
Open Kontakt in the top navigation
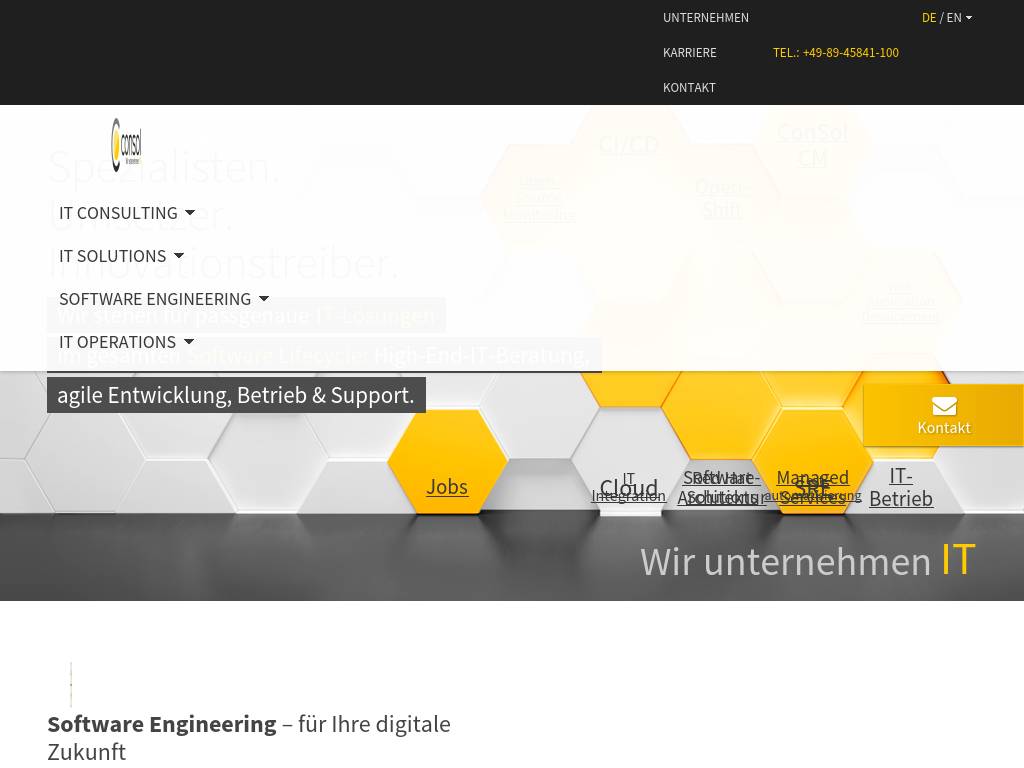(689, 88)
